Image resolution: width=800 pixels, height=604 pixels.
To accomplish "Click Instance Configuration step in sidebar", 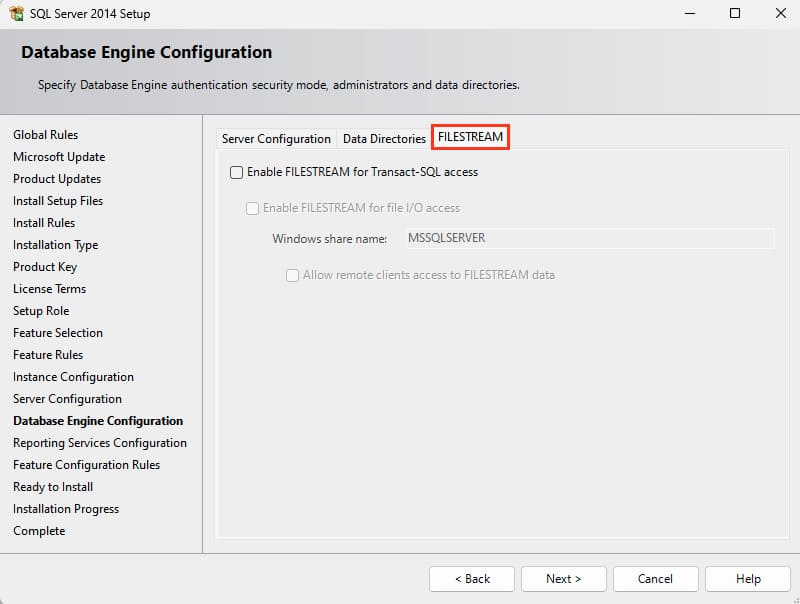I will pyautogui.click(x=73, y=377).
